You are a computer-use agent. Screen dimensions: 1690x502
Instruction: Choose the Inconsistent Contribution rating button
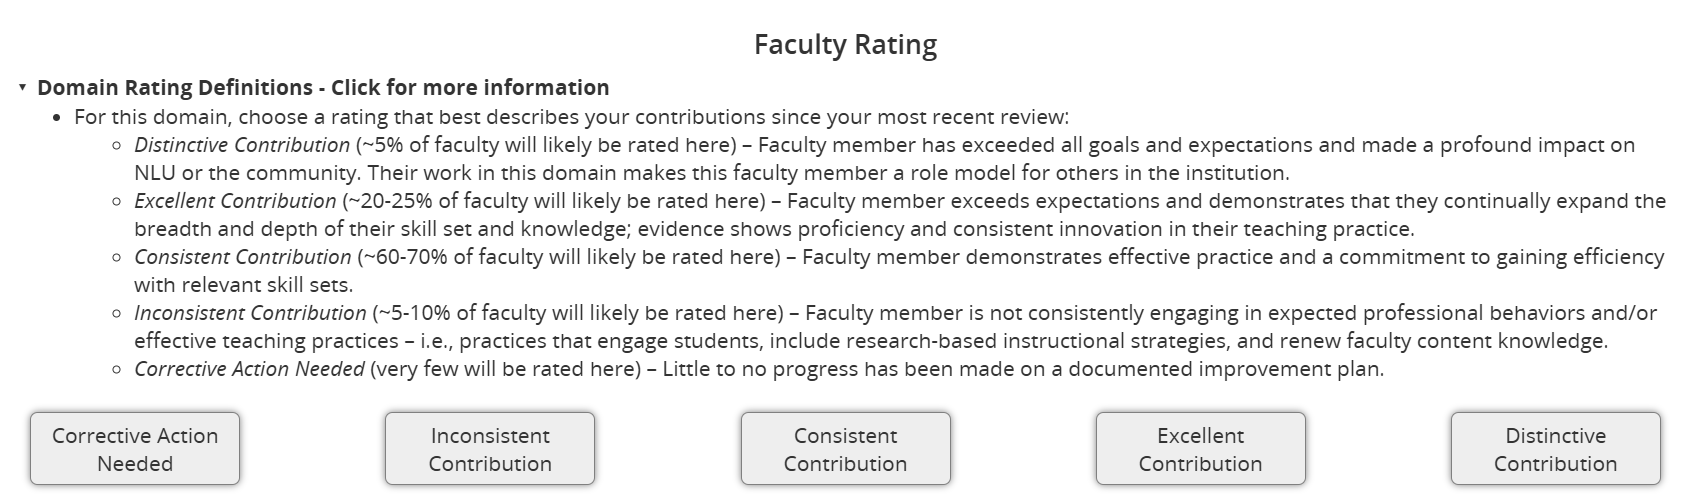coord(490,449)
